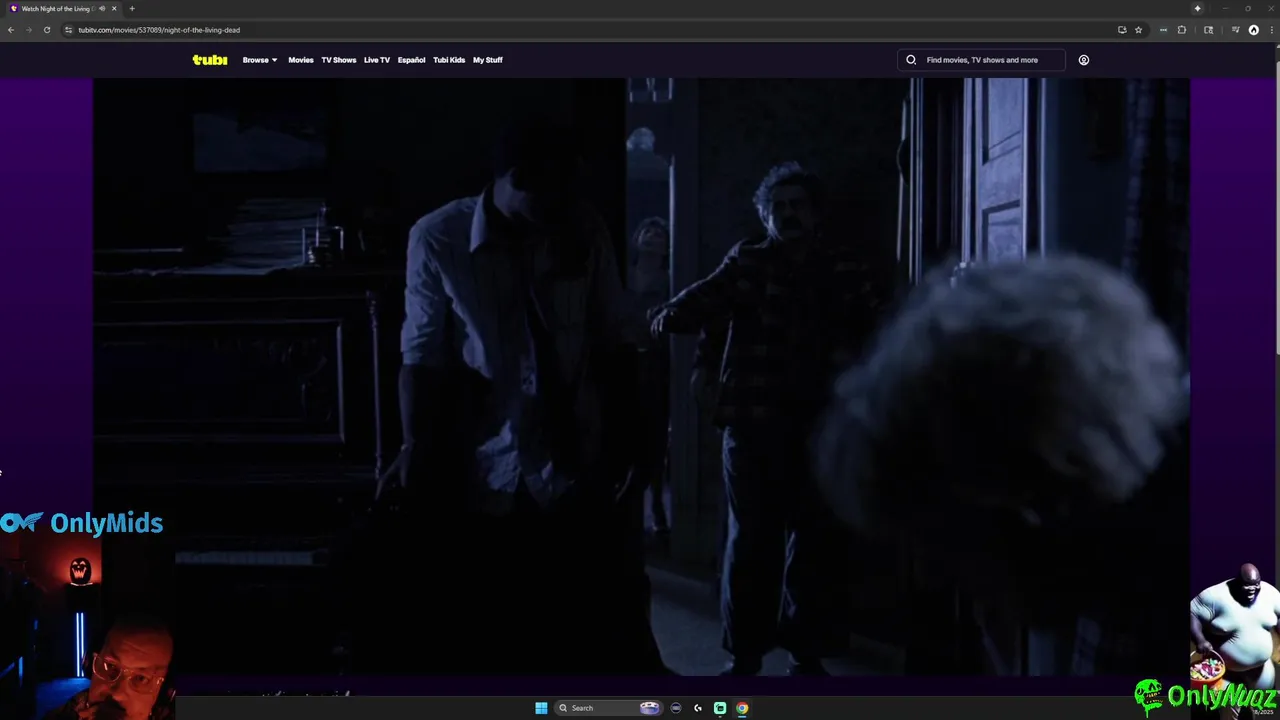Expand the Browse dropdown menu
This screenshot has width=1280, height=720.
[x=260, y=60]
